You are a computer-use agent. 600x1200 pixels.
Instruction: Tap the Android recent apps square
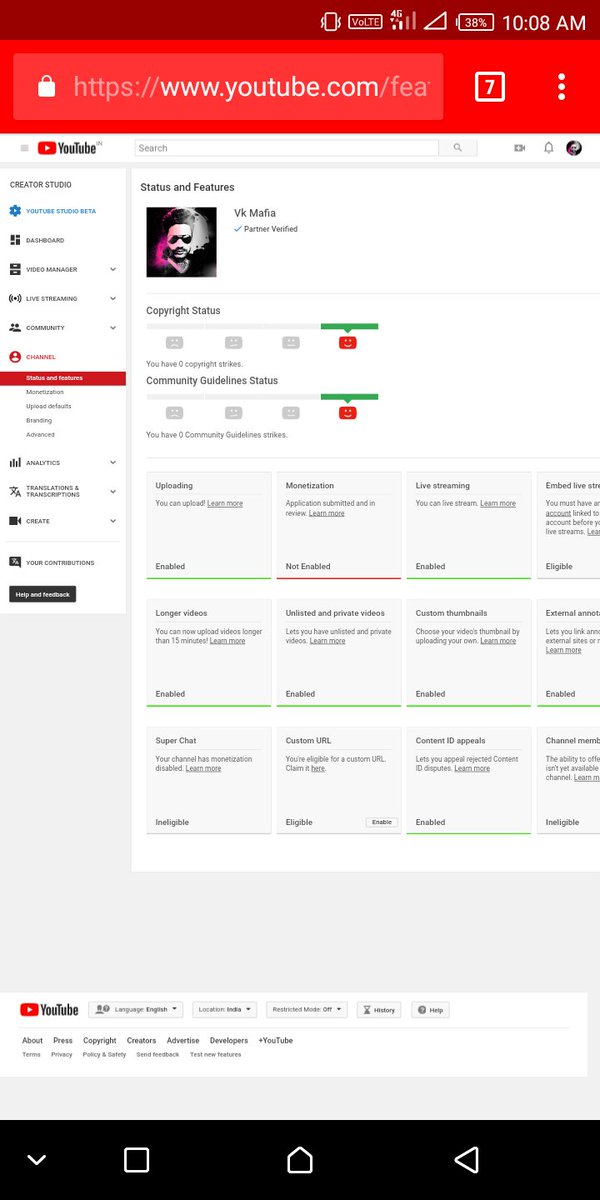(x=136, y=1160)
